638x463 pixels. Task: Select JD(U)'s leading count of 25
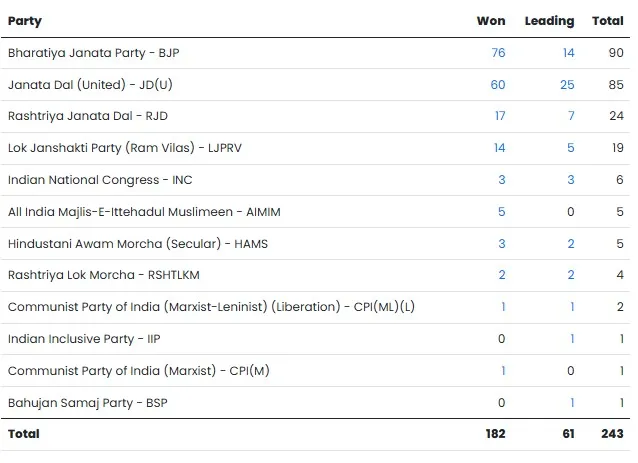point(567,85)
